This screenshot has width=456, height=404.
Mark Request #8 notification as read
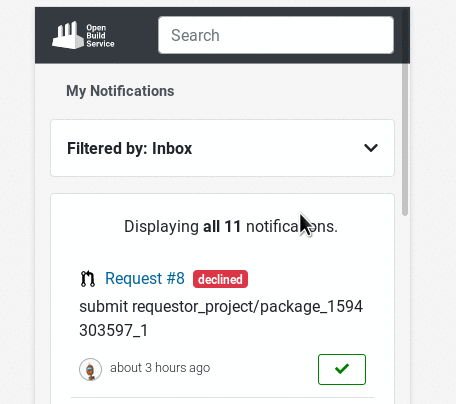click(342, 369)
